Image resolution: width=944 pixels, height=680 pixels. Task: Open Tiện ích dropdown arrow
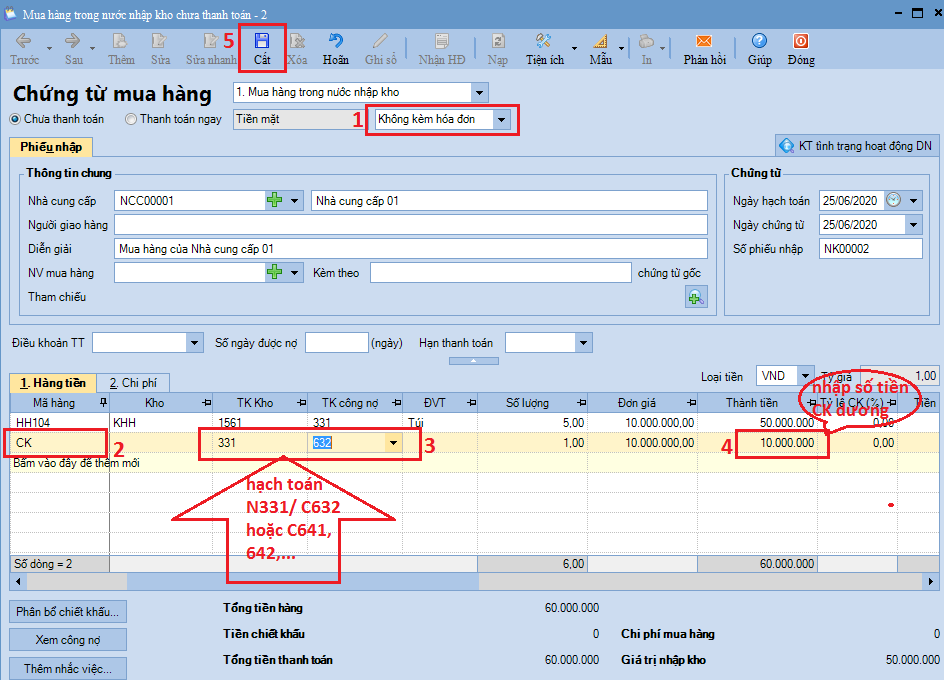[574, 48]
